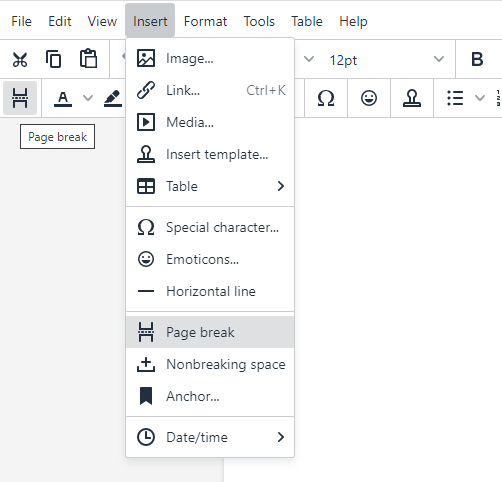Click the chain icon beside Link...
The image size is (502, 482).
point(146,90)
